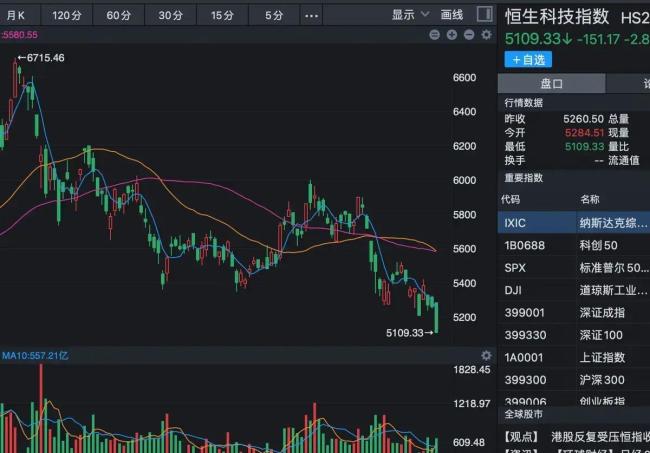Select DJI 道琼斯工业 index row
The width and height of the screenshot is (650, 453).
pos(574,290)
